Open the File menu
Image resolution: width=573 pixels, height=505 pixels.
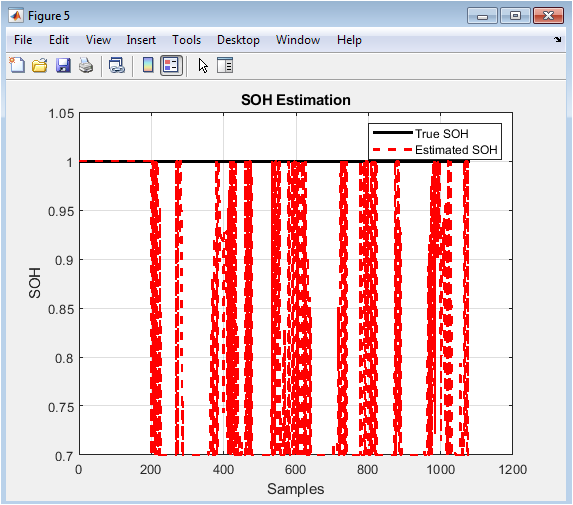[x=23, y=40]
